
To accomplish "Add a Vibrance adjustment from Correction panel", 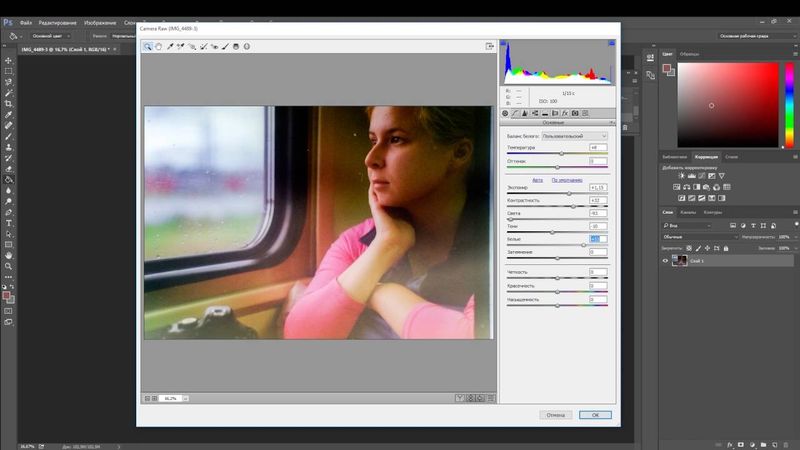I will click(721, 176).
